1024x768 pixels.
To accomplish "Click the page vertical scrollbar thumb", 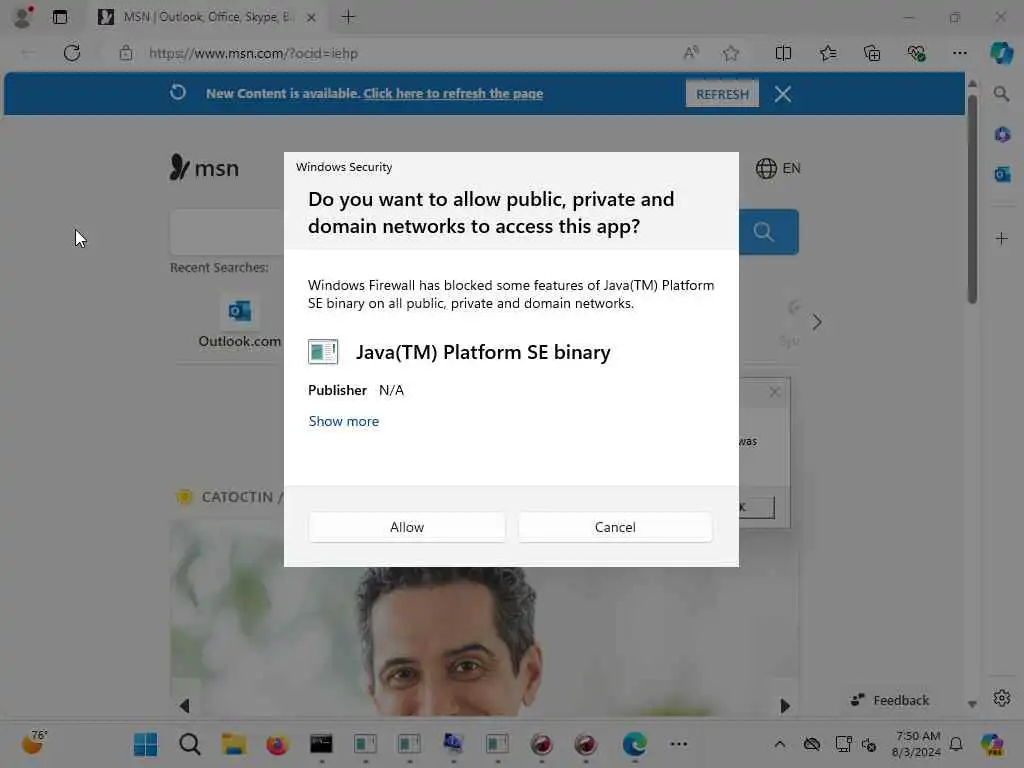I will pos(972,199).
